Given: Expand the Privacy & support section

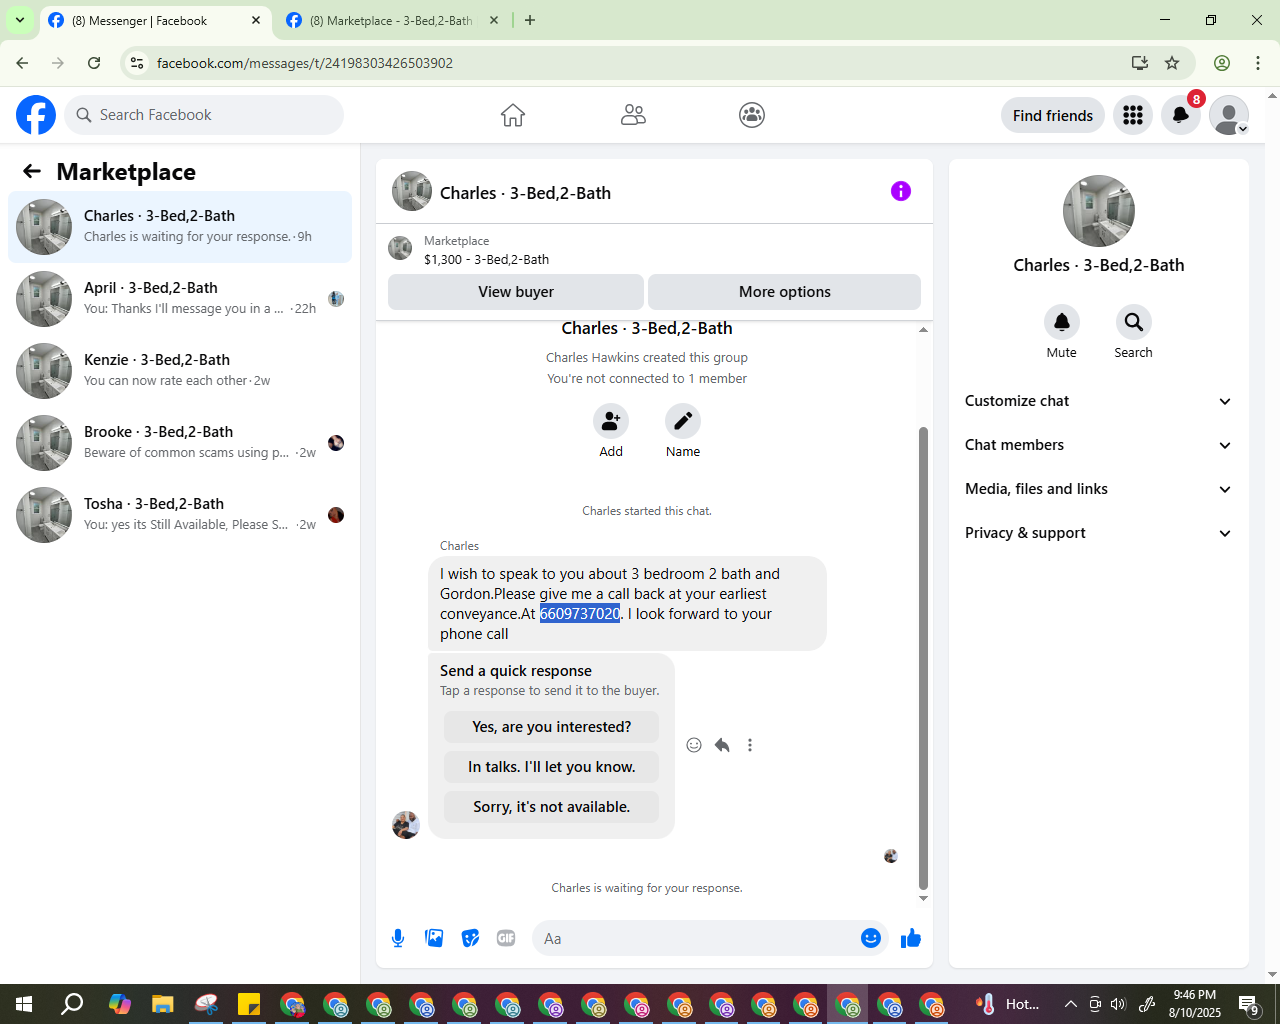Looking at the screenshot, I should click(1099, 533).
